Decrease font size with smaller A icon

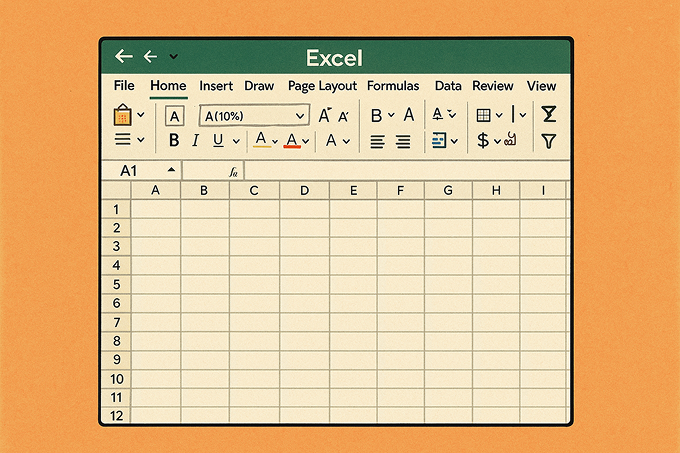tap(343, 116)
